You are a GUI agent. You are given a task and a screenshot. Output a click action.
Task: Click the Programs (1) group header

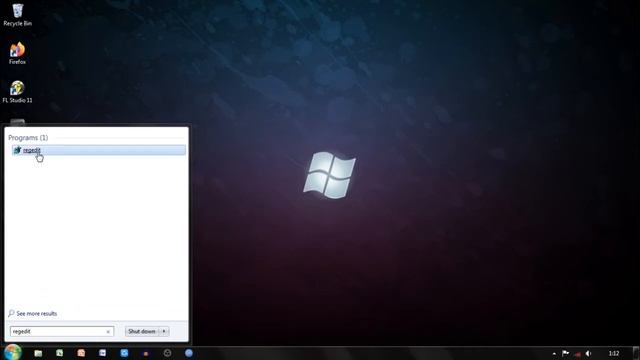[x=28, y=138]
